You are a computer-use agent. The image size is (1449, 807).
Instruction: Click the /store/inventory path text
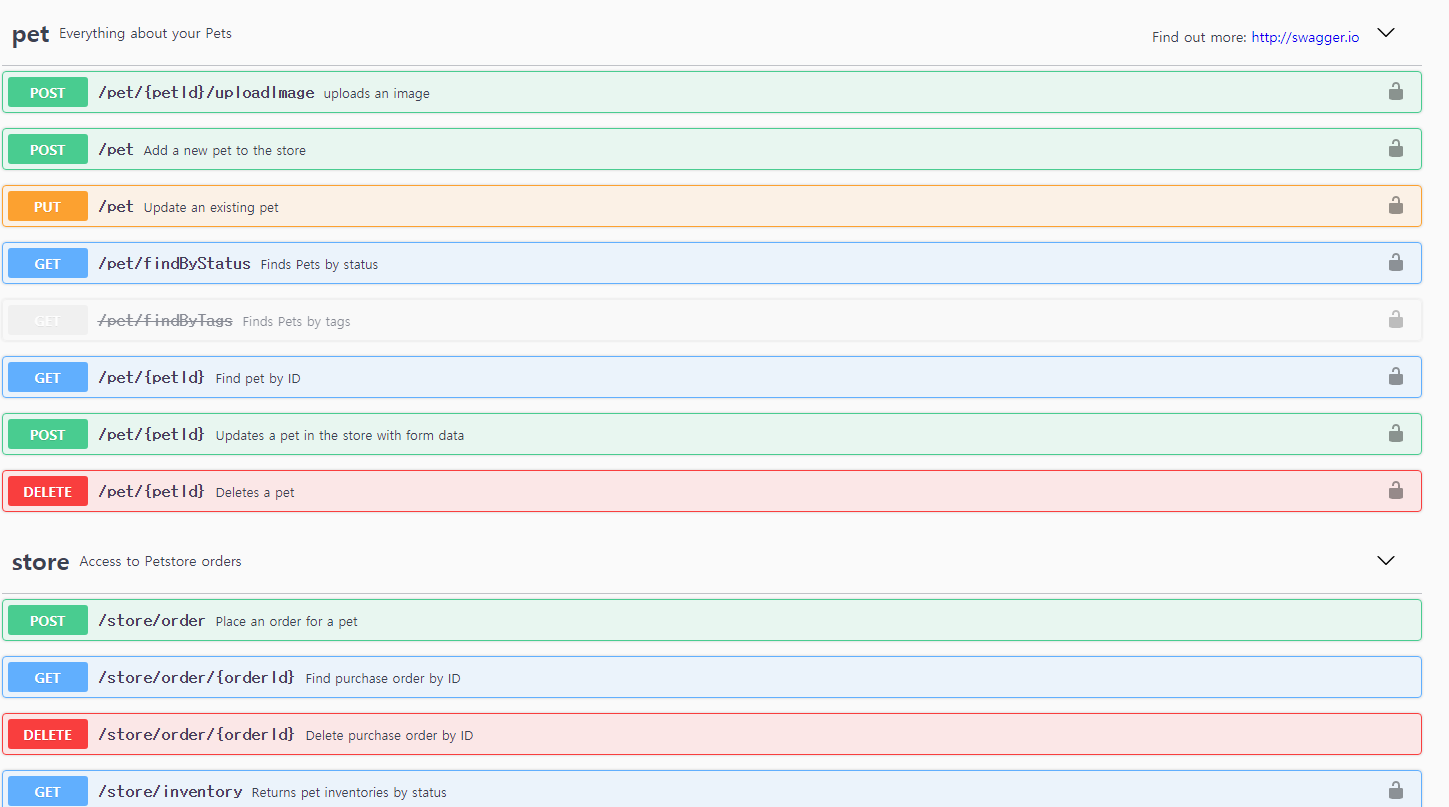click(170, 791)
